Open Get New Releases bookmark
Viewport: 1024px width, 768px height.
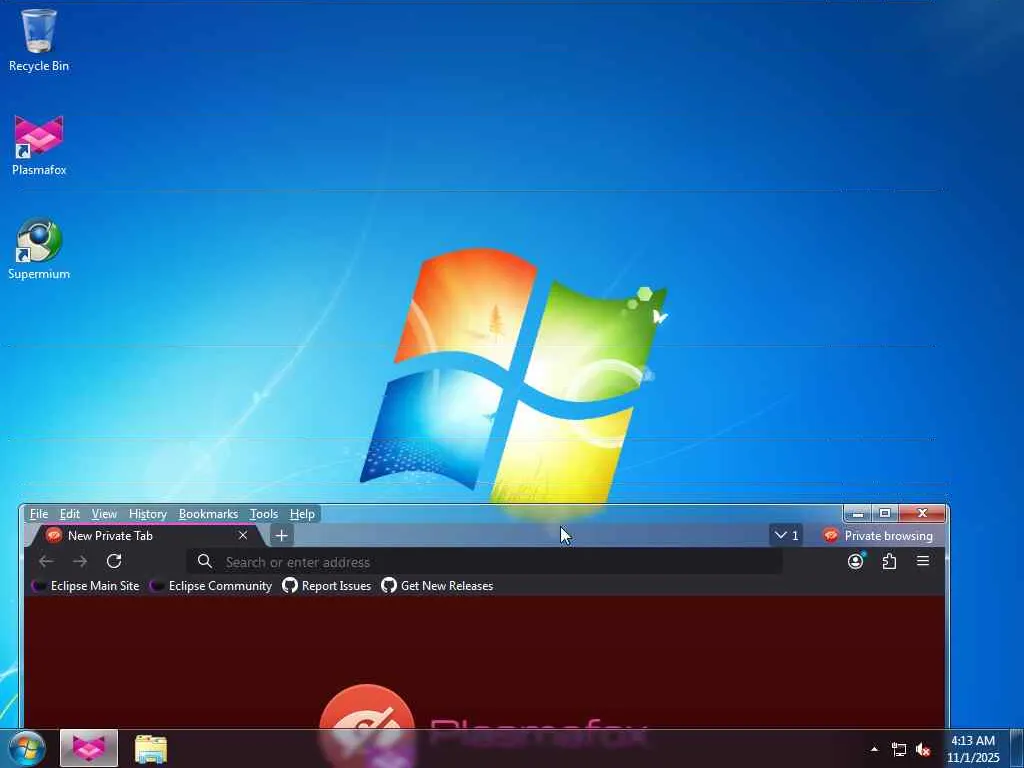437,586
